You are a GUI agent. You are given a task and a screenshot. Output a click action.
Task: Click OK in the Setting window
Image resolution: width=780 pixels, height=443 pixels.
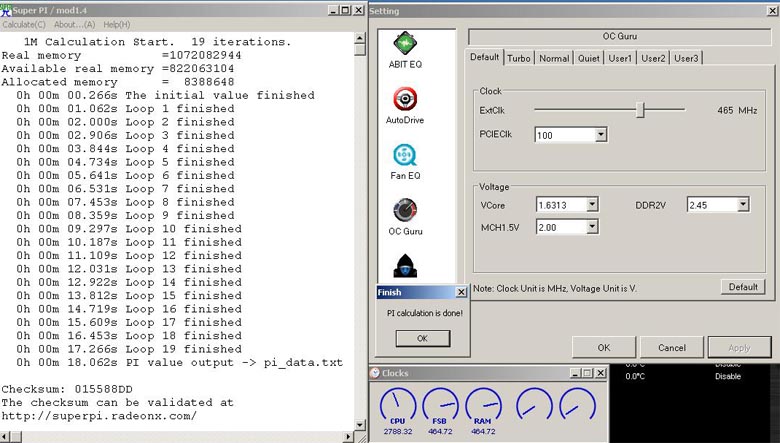[x=604, y=348]
